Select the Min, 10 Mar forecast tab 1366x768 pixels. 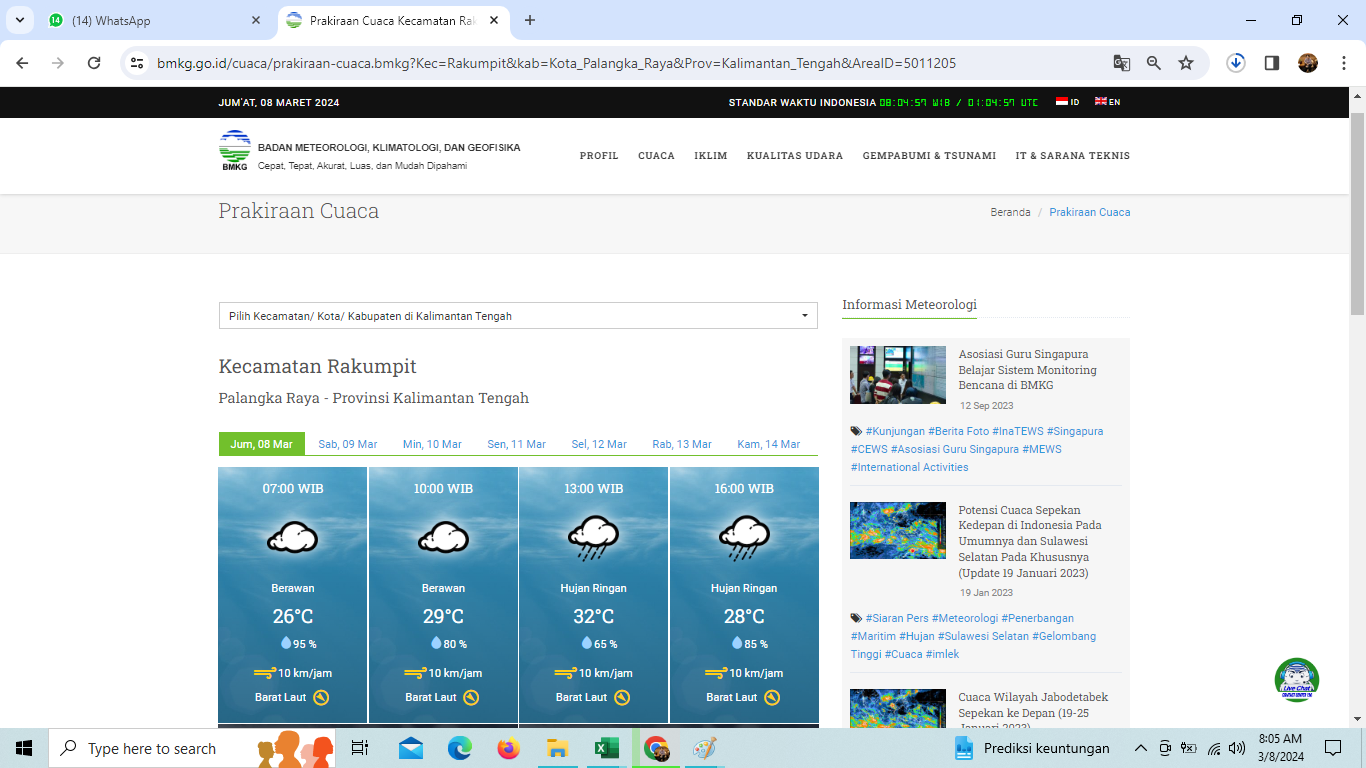click(x=432, y=444)
